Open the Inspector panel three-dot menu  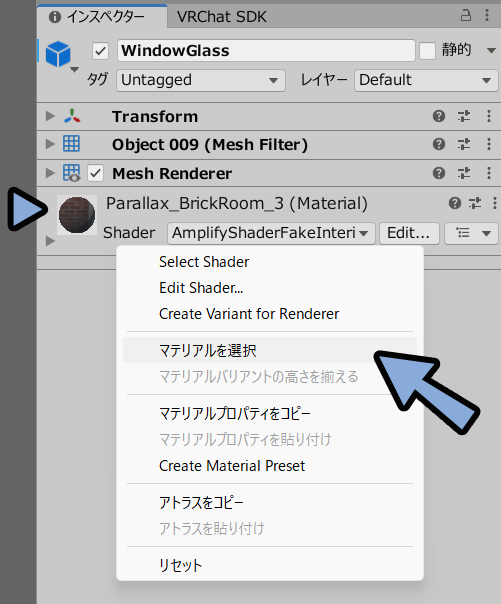point(487,16)
